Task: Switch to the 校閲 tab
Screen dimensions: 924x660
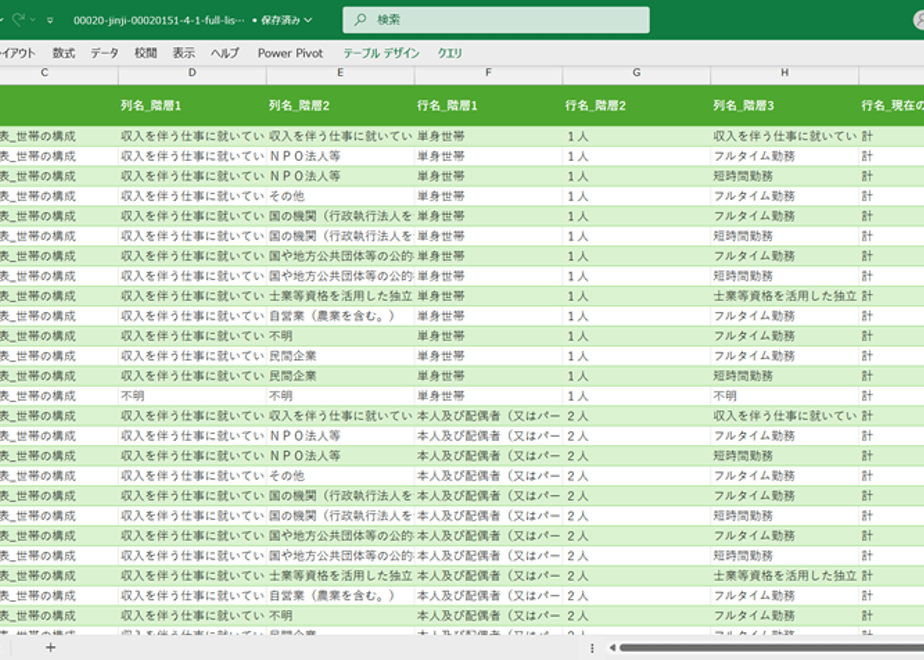Action: coord(146,53)
